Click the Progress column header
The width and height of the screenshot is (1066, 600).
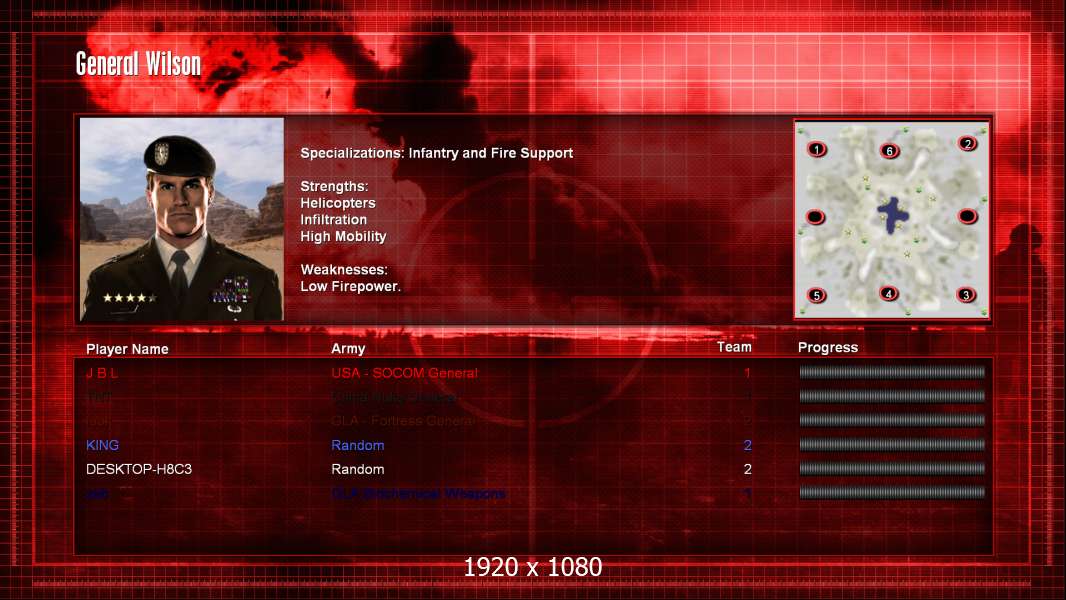(827, 347)
